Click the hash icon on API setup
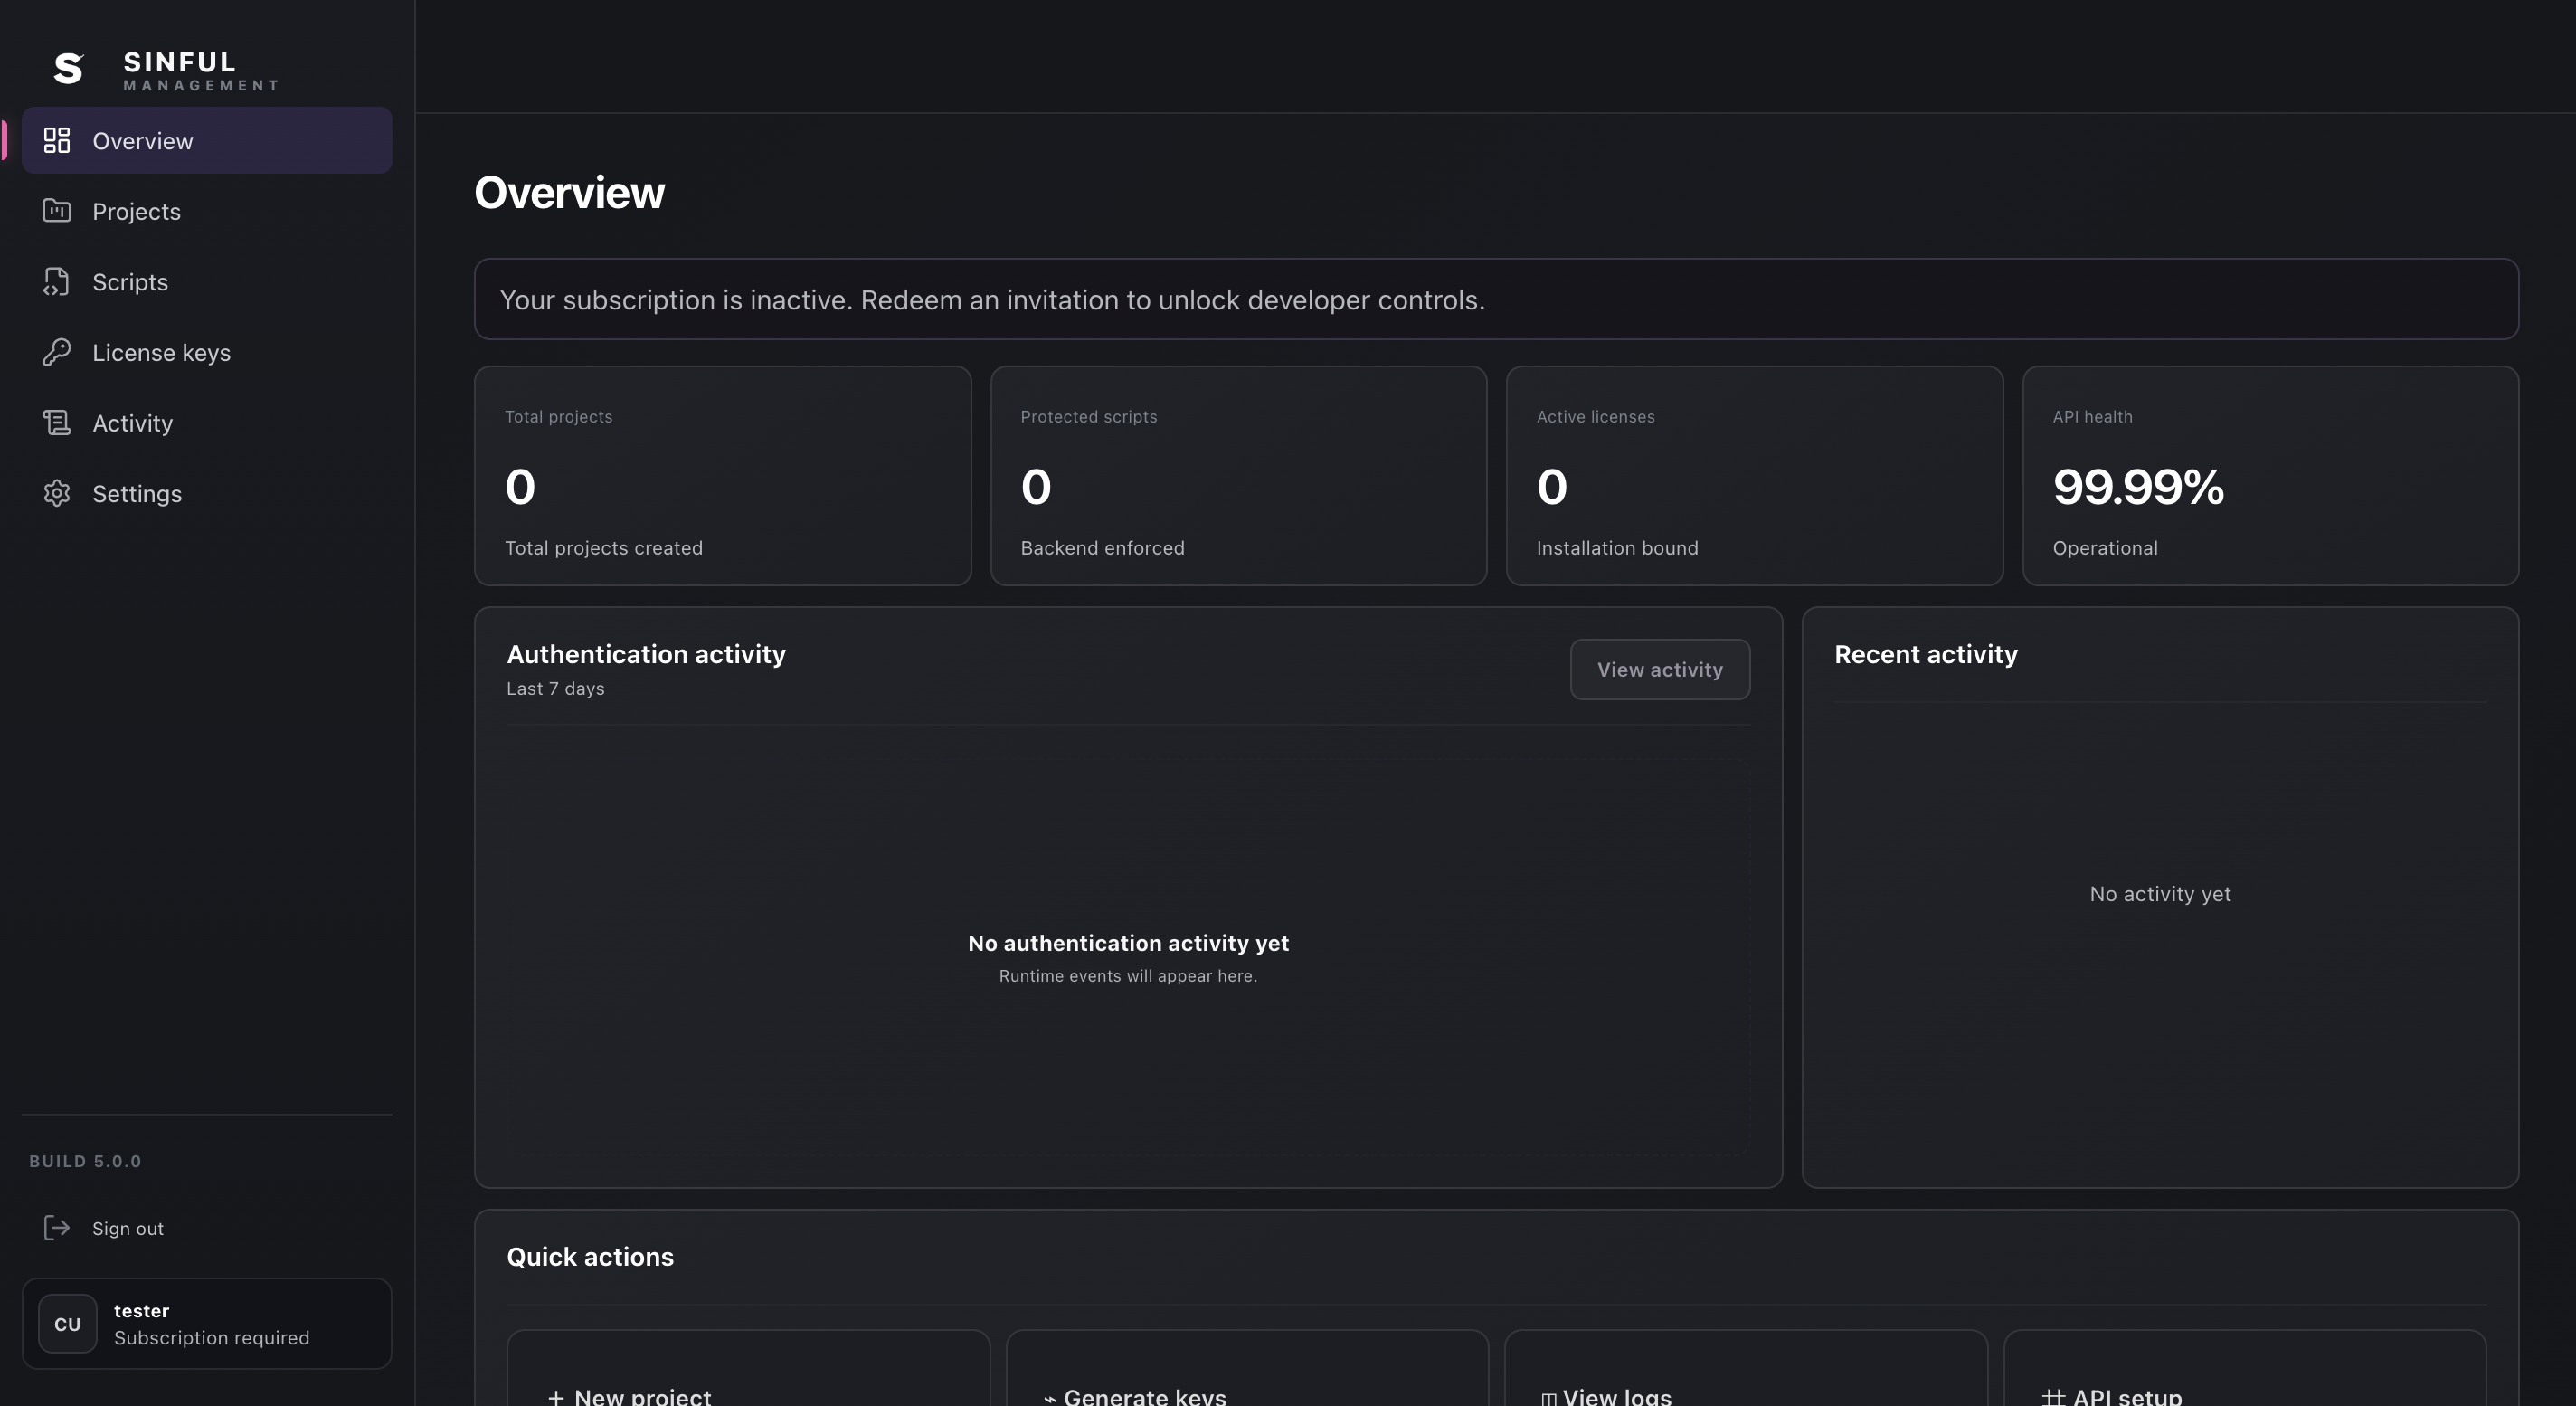Screen dimensions: 2576x1406 pyautogui.click(x=2053, y=1397)
